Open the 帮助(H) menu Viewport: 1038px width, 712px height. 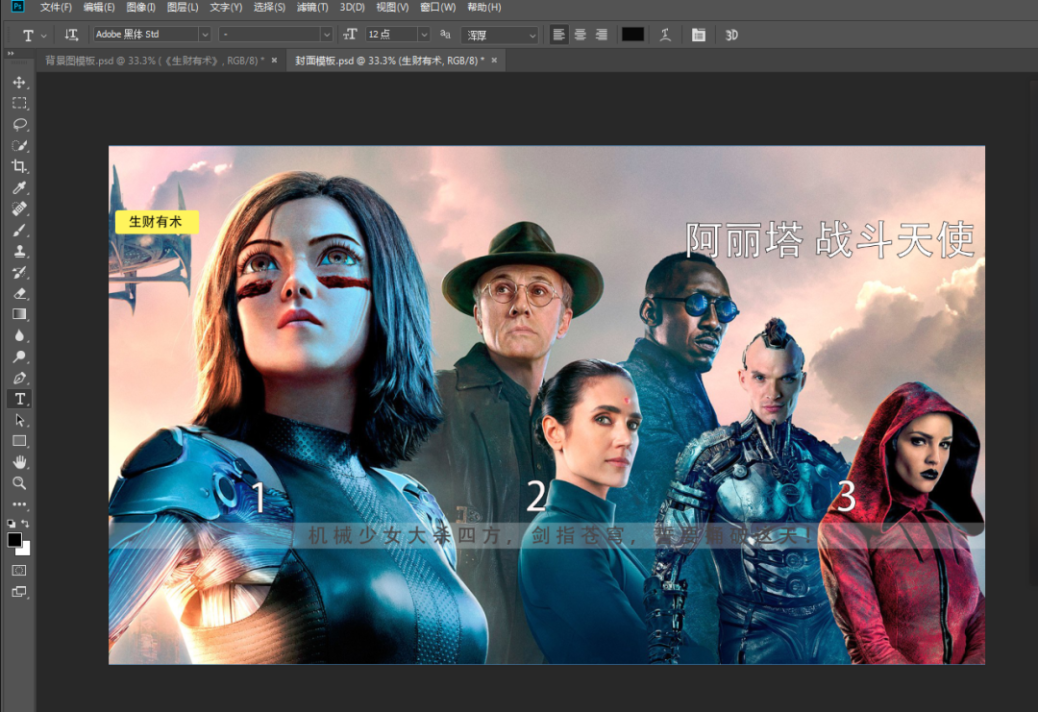point(484,7)
